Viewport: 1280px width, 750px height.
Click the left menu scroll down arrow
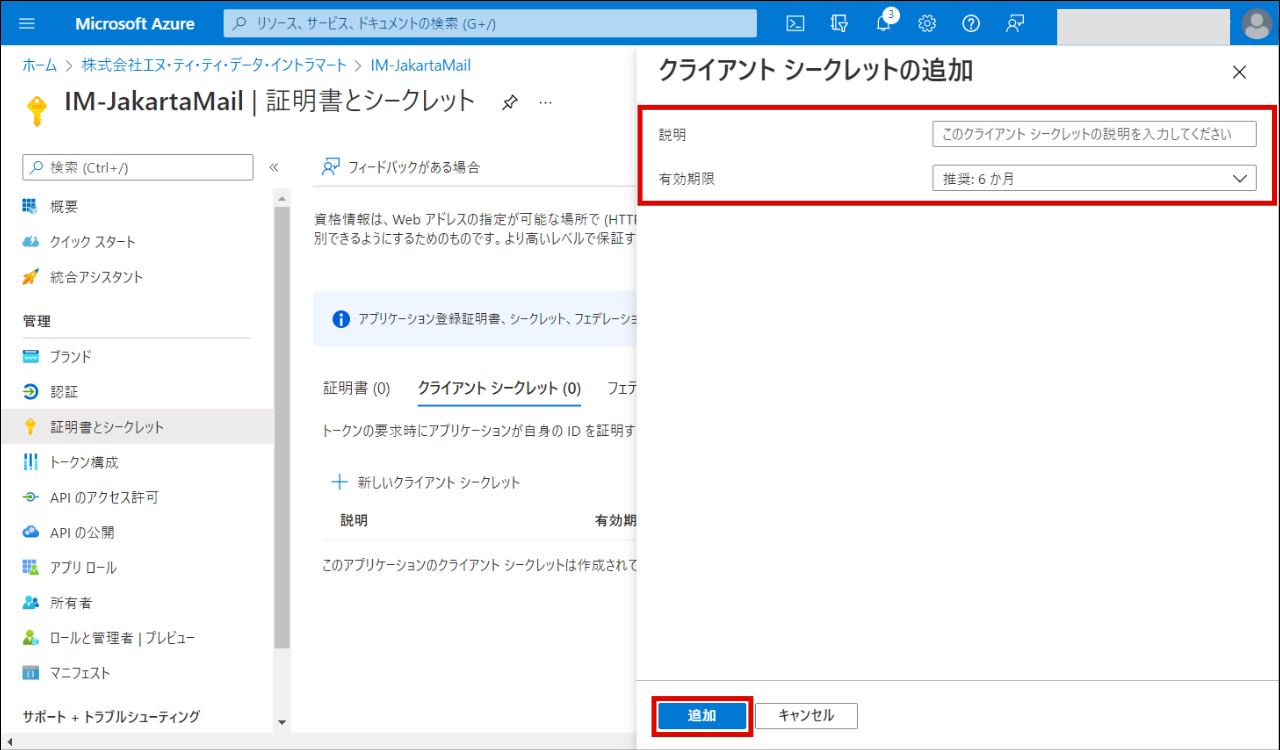point(282,722)
